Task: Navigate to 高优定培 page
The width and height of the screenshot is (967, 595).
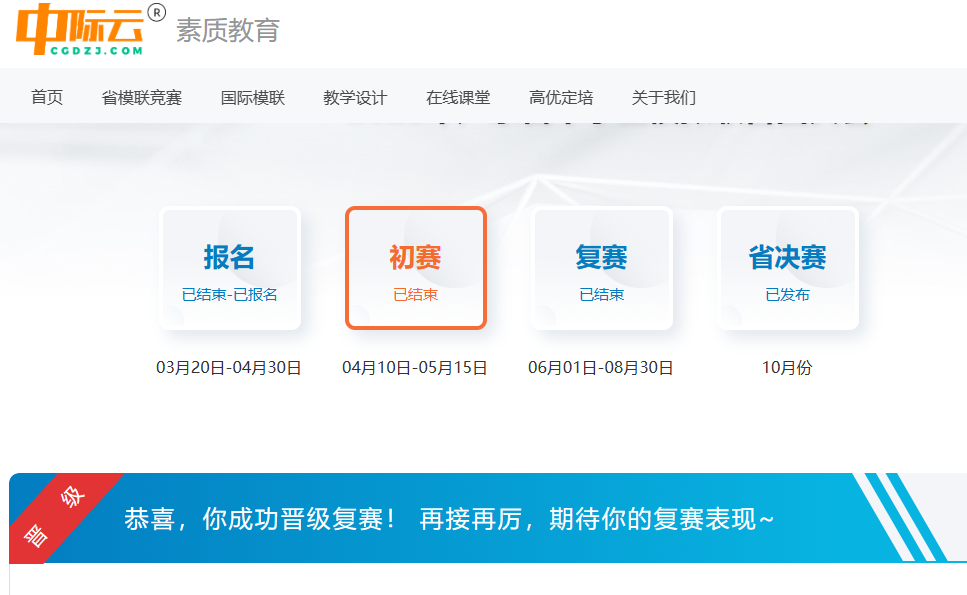Action: point(561,97)
